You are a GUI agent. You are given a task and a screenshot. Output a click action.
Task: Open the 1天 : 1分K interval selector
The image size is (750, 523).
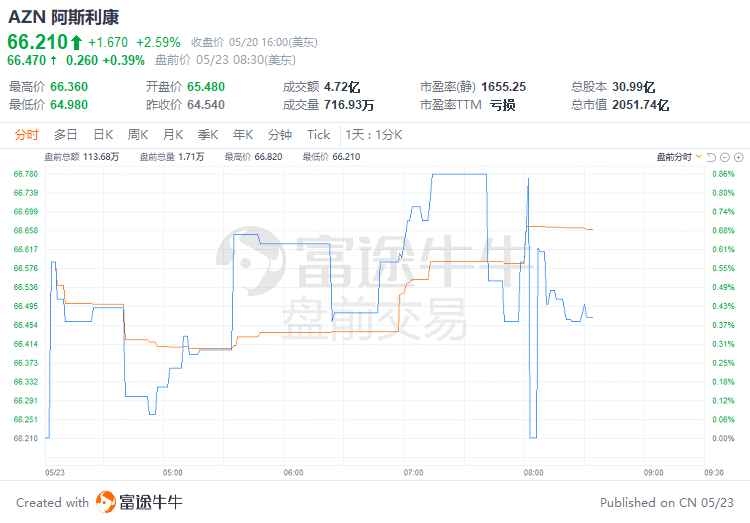pos(374,135)
